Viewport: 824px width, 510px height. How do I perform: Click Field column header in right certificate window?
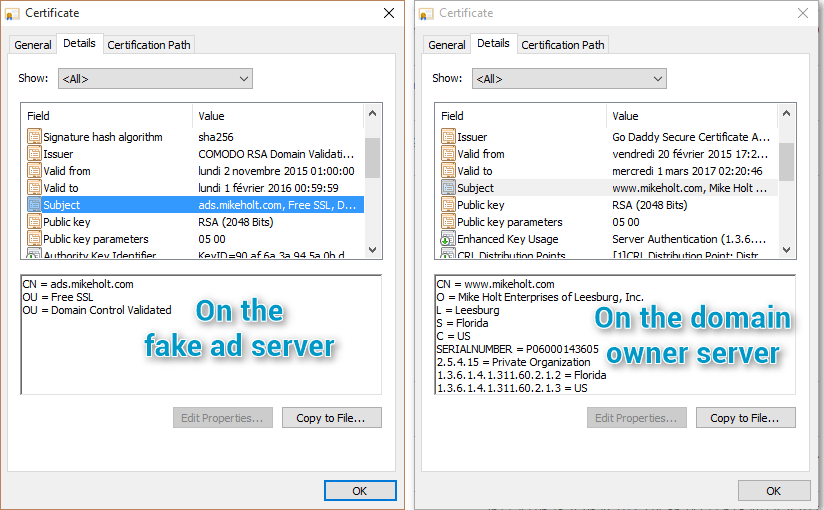coord(521,116)
